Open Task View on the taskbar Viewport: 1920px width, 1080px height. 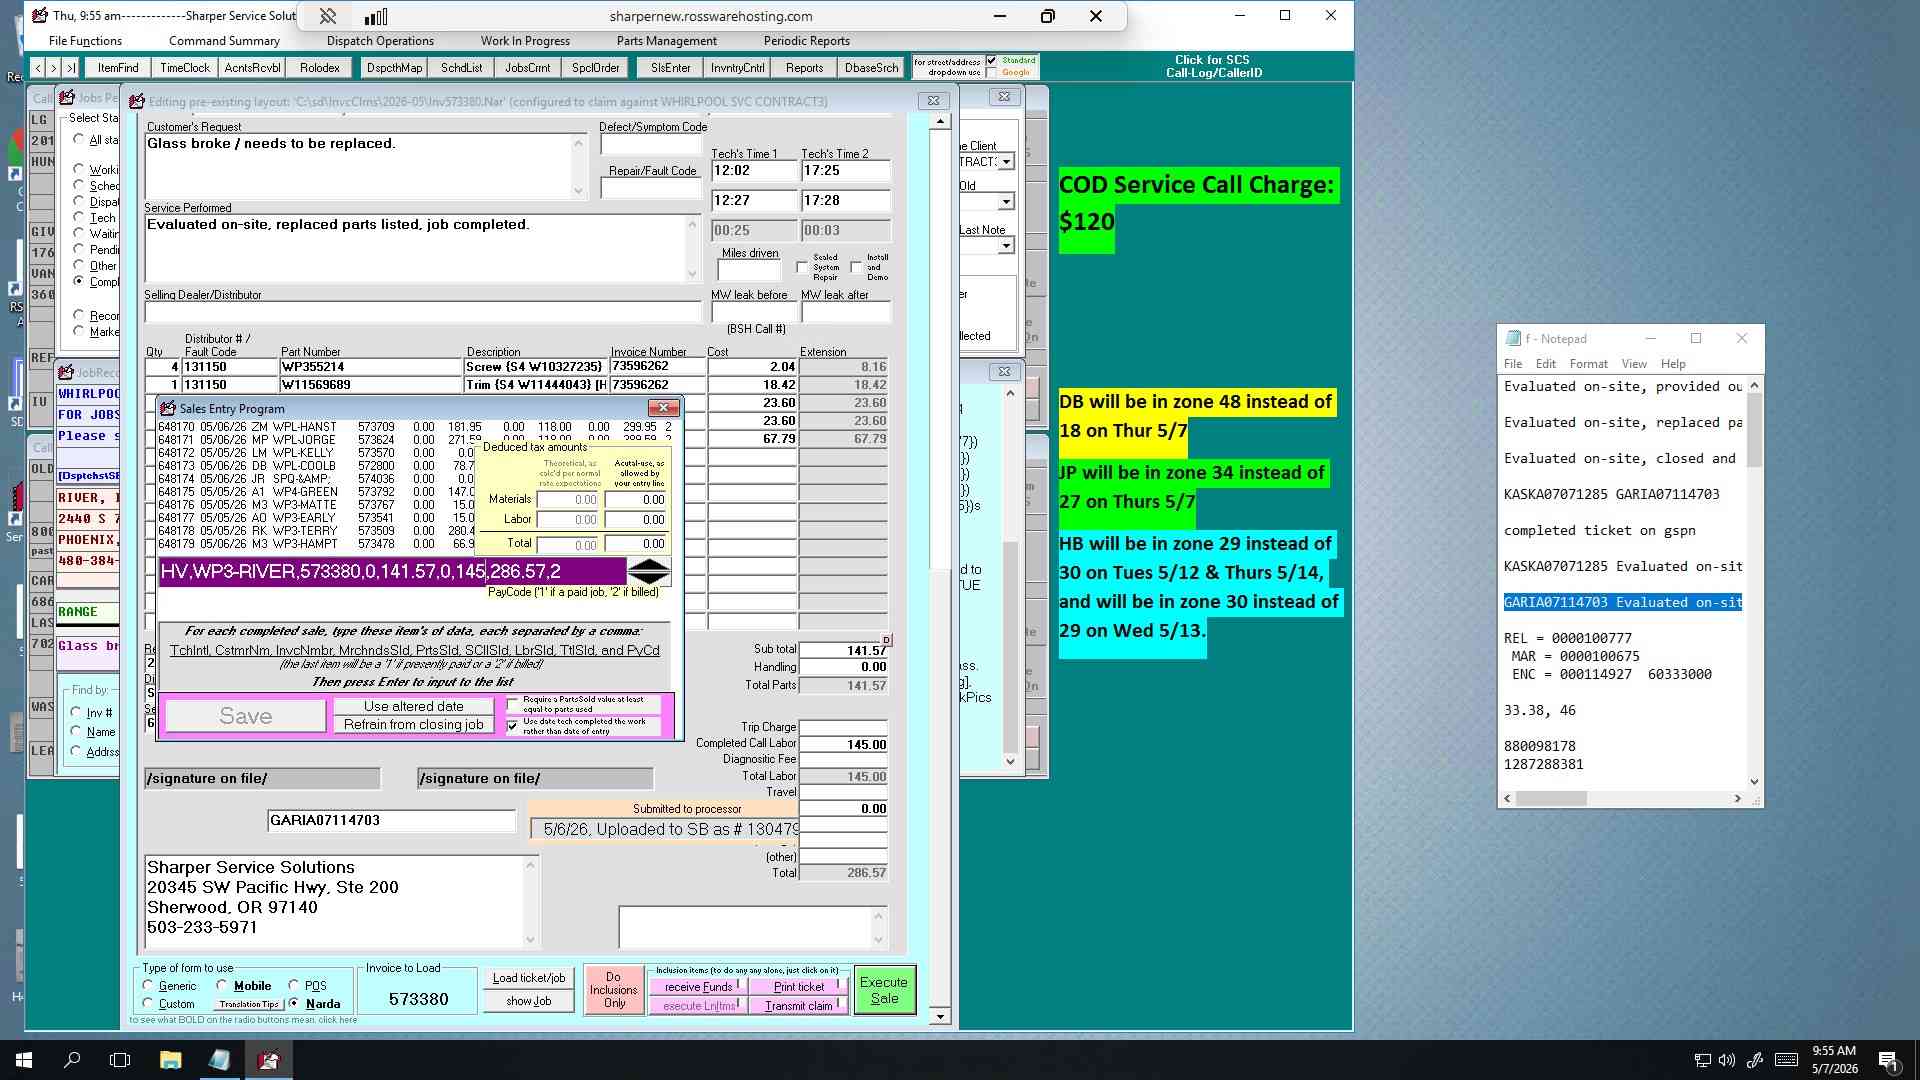[x=120, y=1060]
